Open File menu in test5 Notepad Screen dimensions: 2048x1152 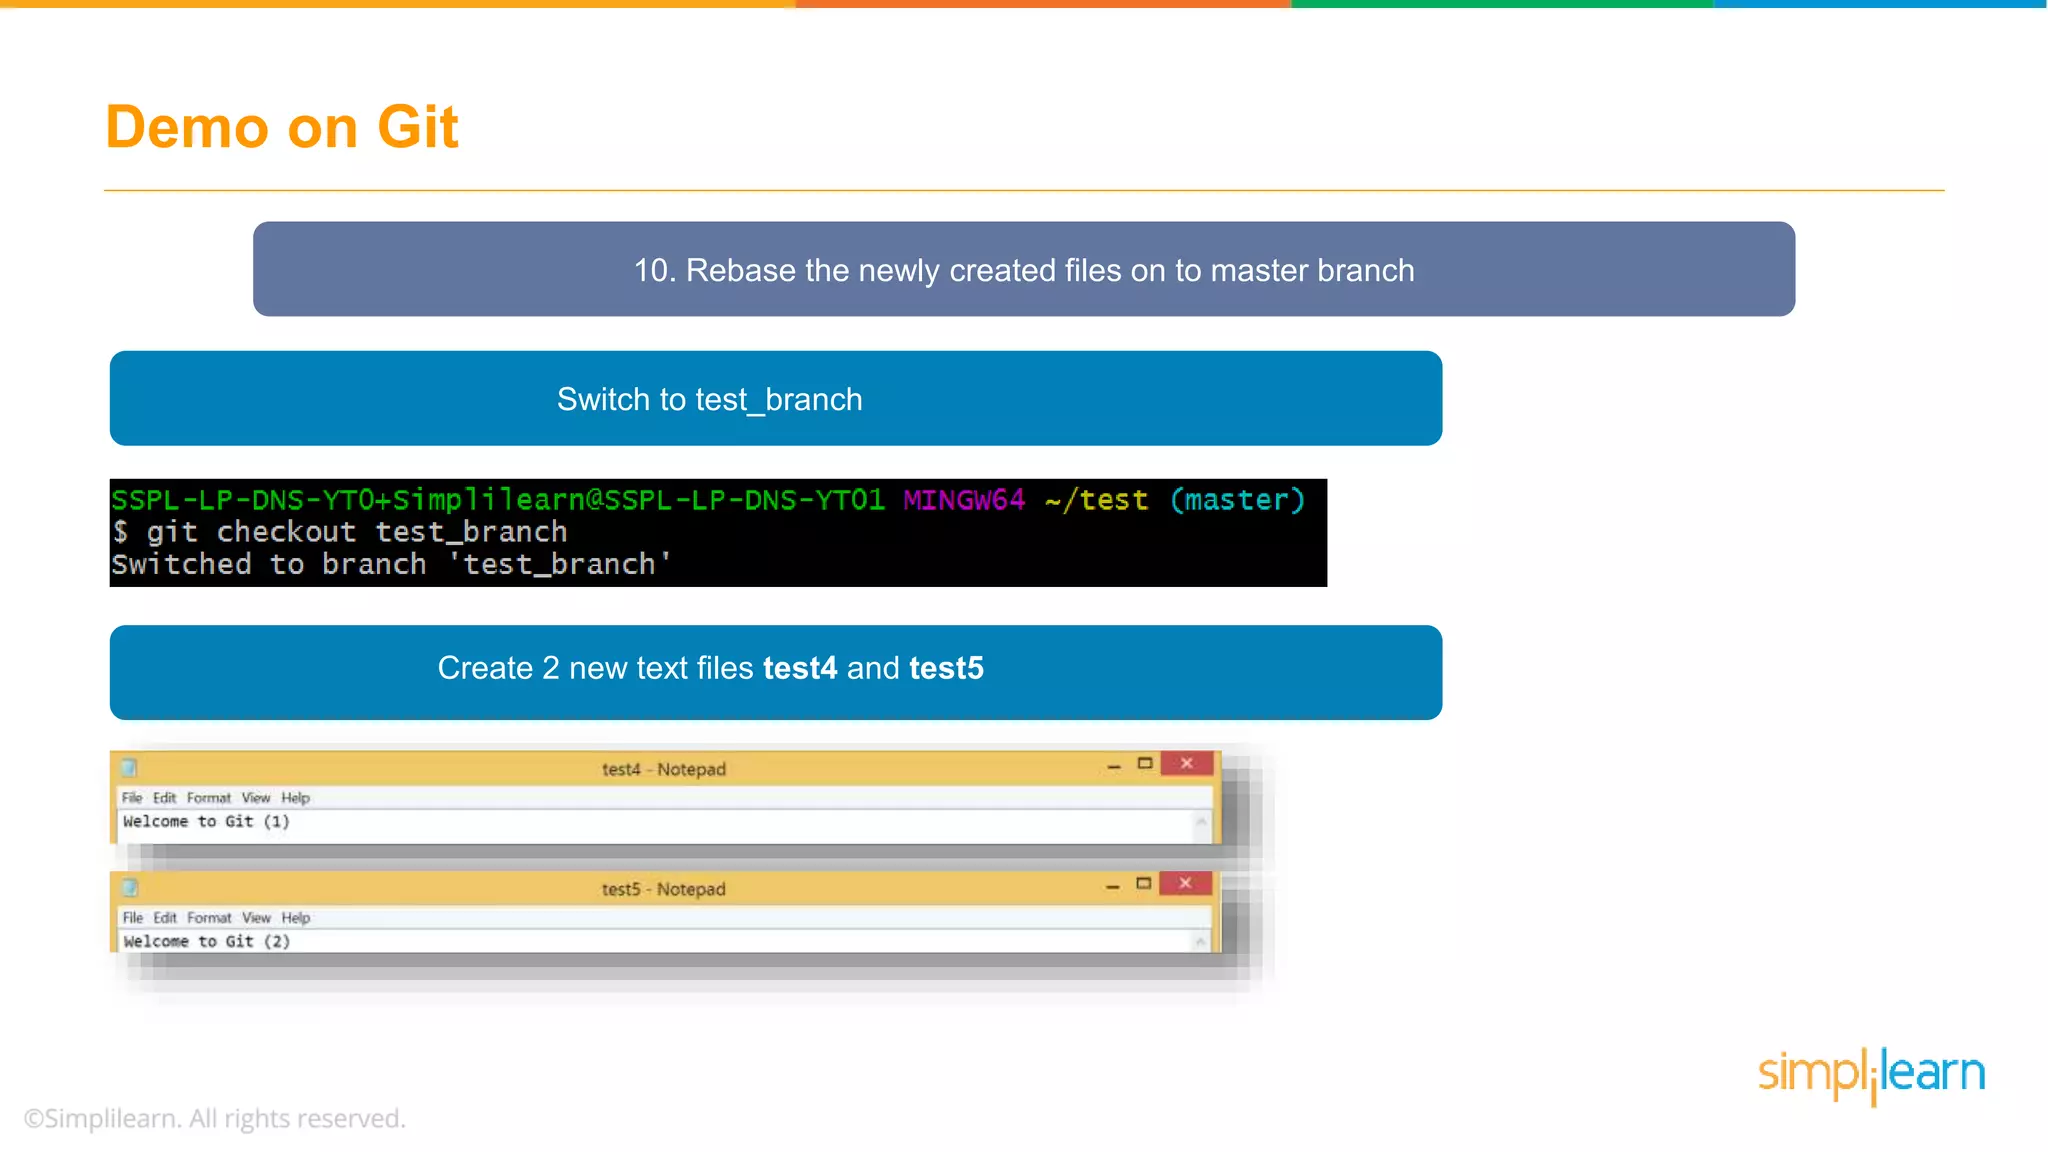coord(133,918)
